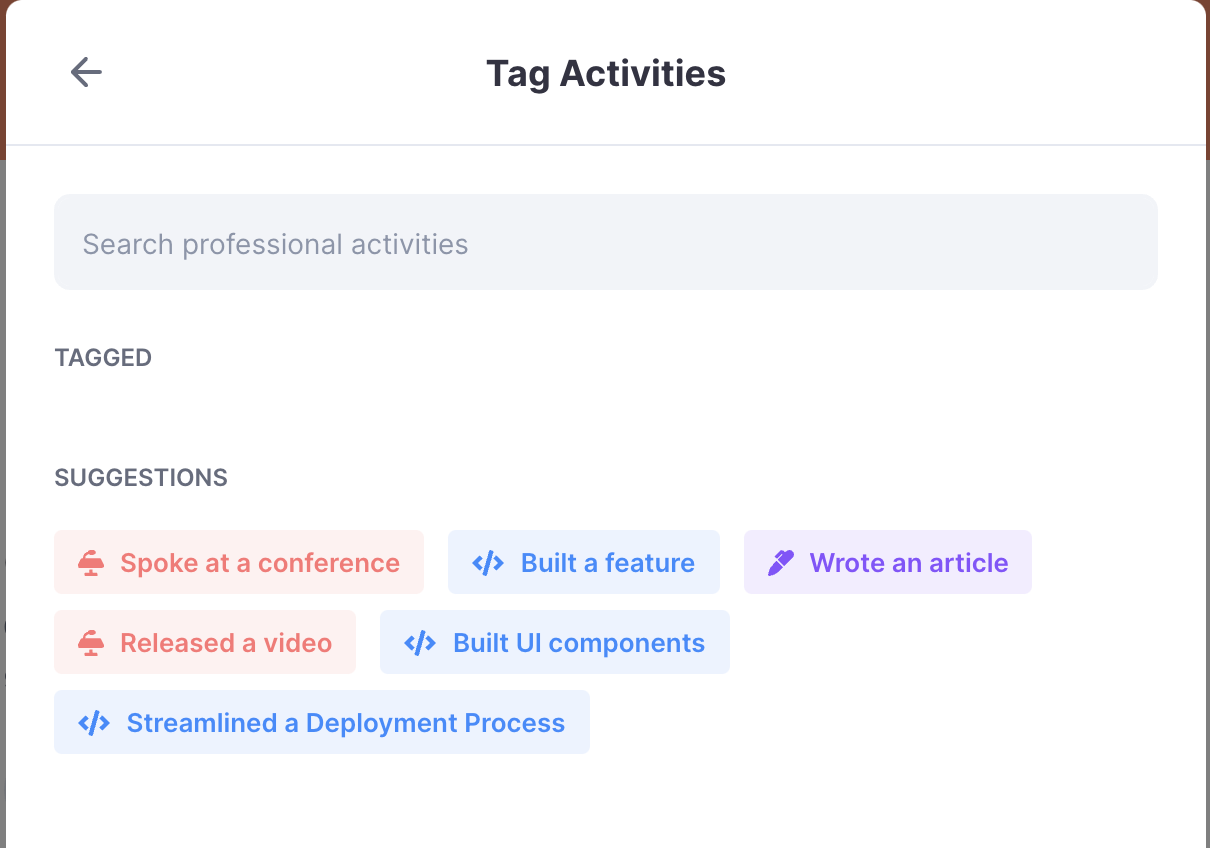This screenshot has width=1210, height=848.
Task: Click the SUGGESTIONS section header
Action: point(140,478)
